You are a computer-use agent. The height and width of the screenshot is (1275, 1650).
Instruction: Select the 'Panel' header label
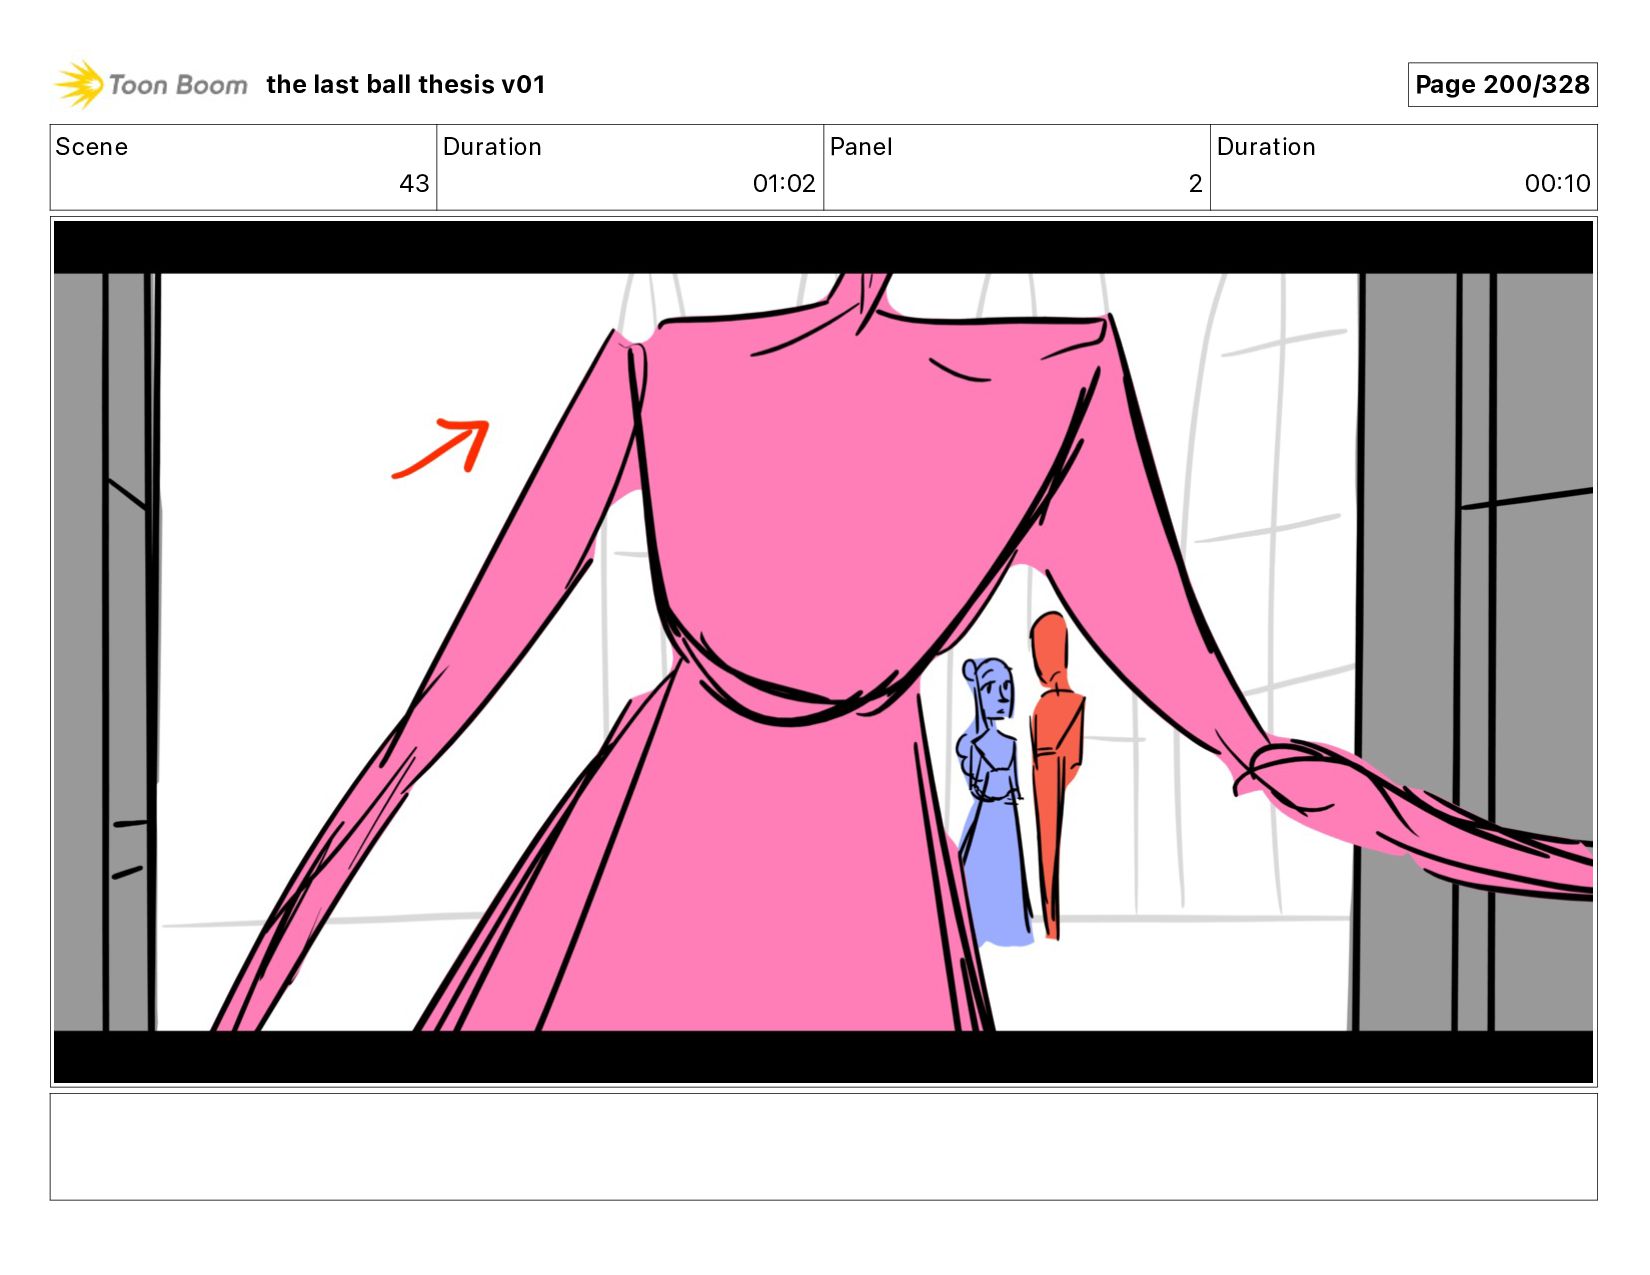pos(861,147)
